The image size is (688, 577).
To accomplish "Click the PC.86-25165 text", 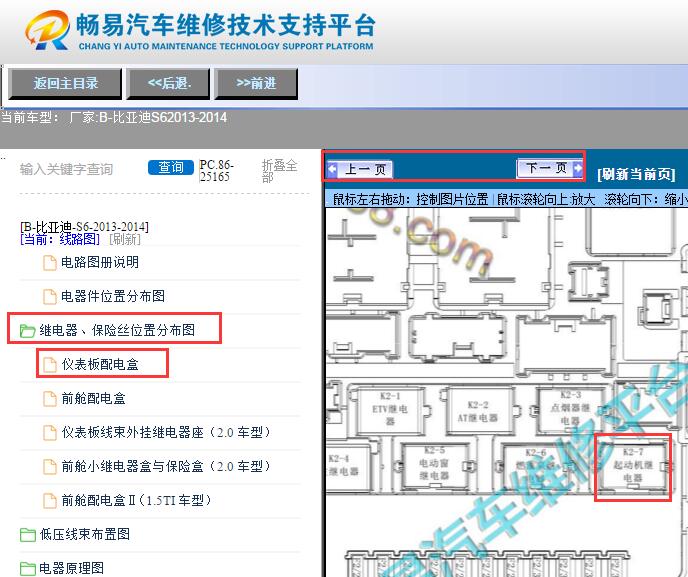I will pos(216,171).
